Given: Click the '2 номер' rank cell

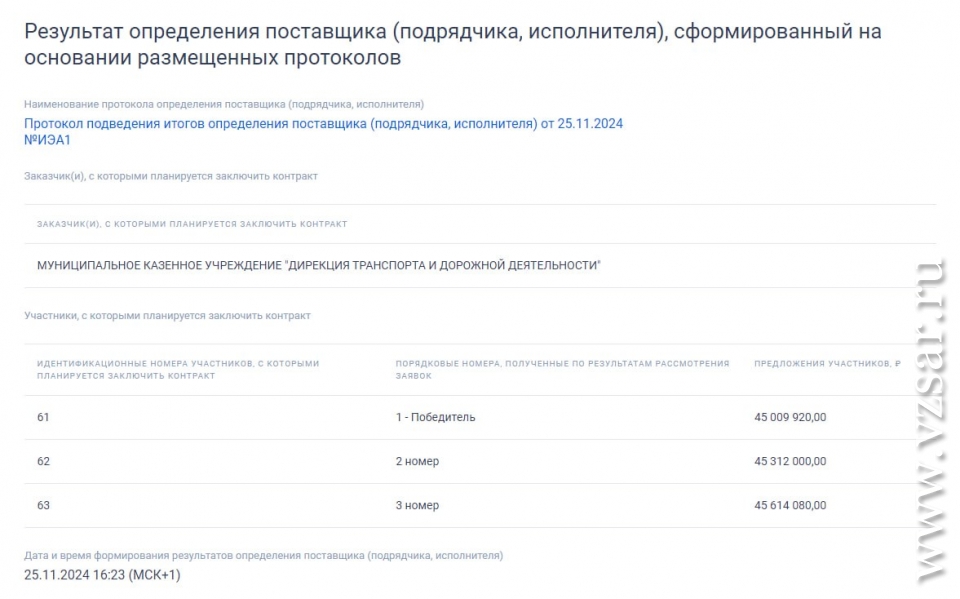Looking at the screenshot, I should (x=417, y=461).
